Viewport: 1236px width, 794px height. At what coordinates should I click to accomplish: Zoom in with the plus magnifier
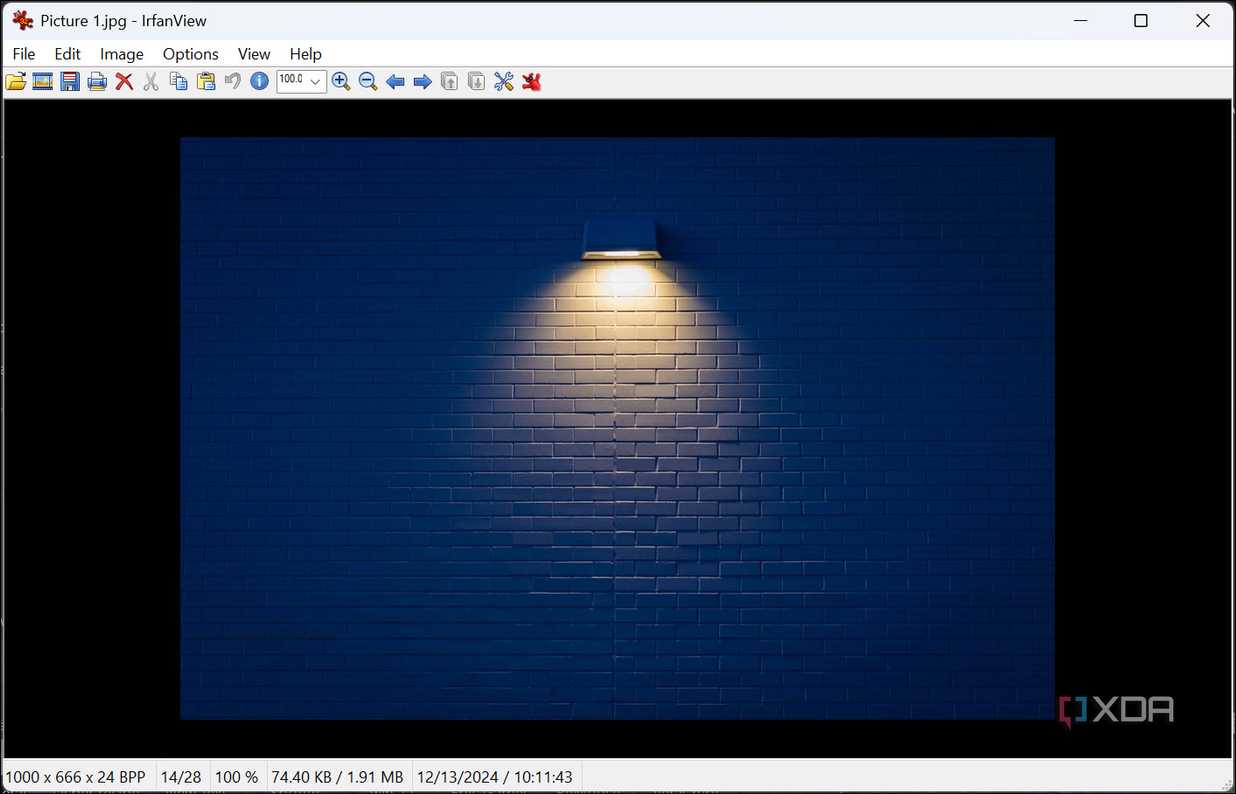[x=341, y=82]
